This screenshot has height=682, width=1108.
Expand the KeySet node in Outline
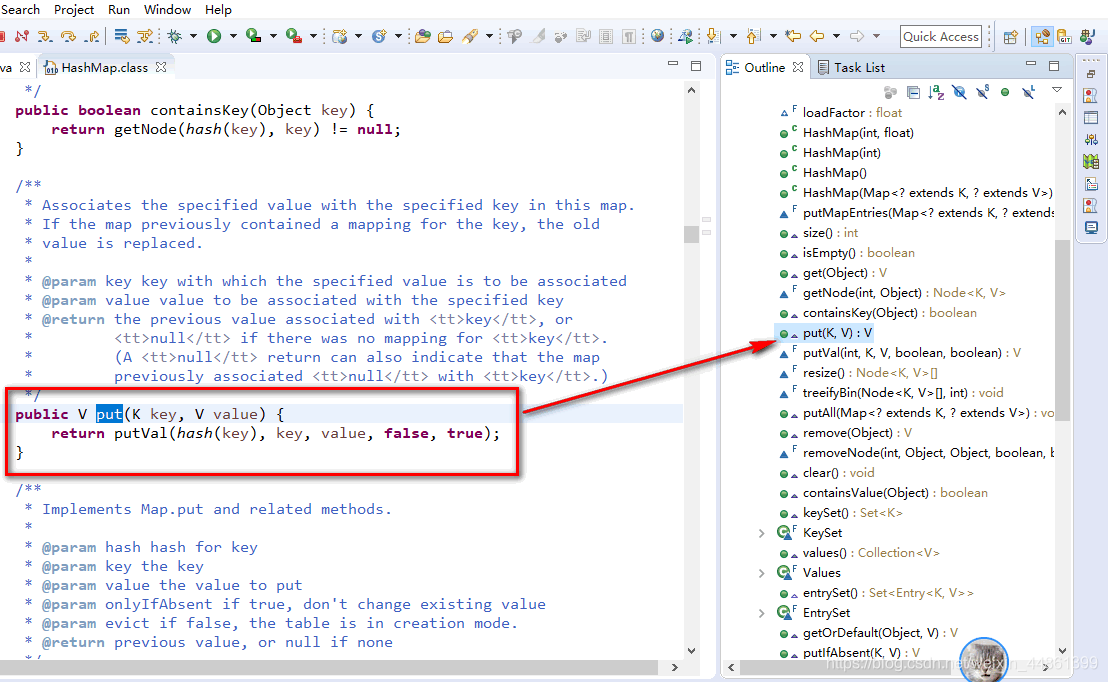tap(761, 533)
